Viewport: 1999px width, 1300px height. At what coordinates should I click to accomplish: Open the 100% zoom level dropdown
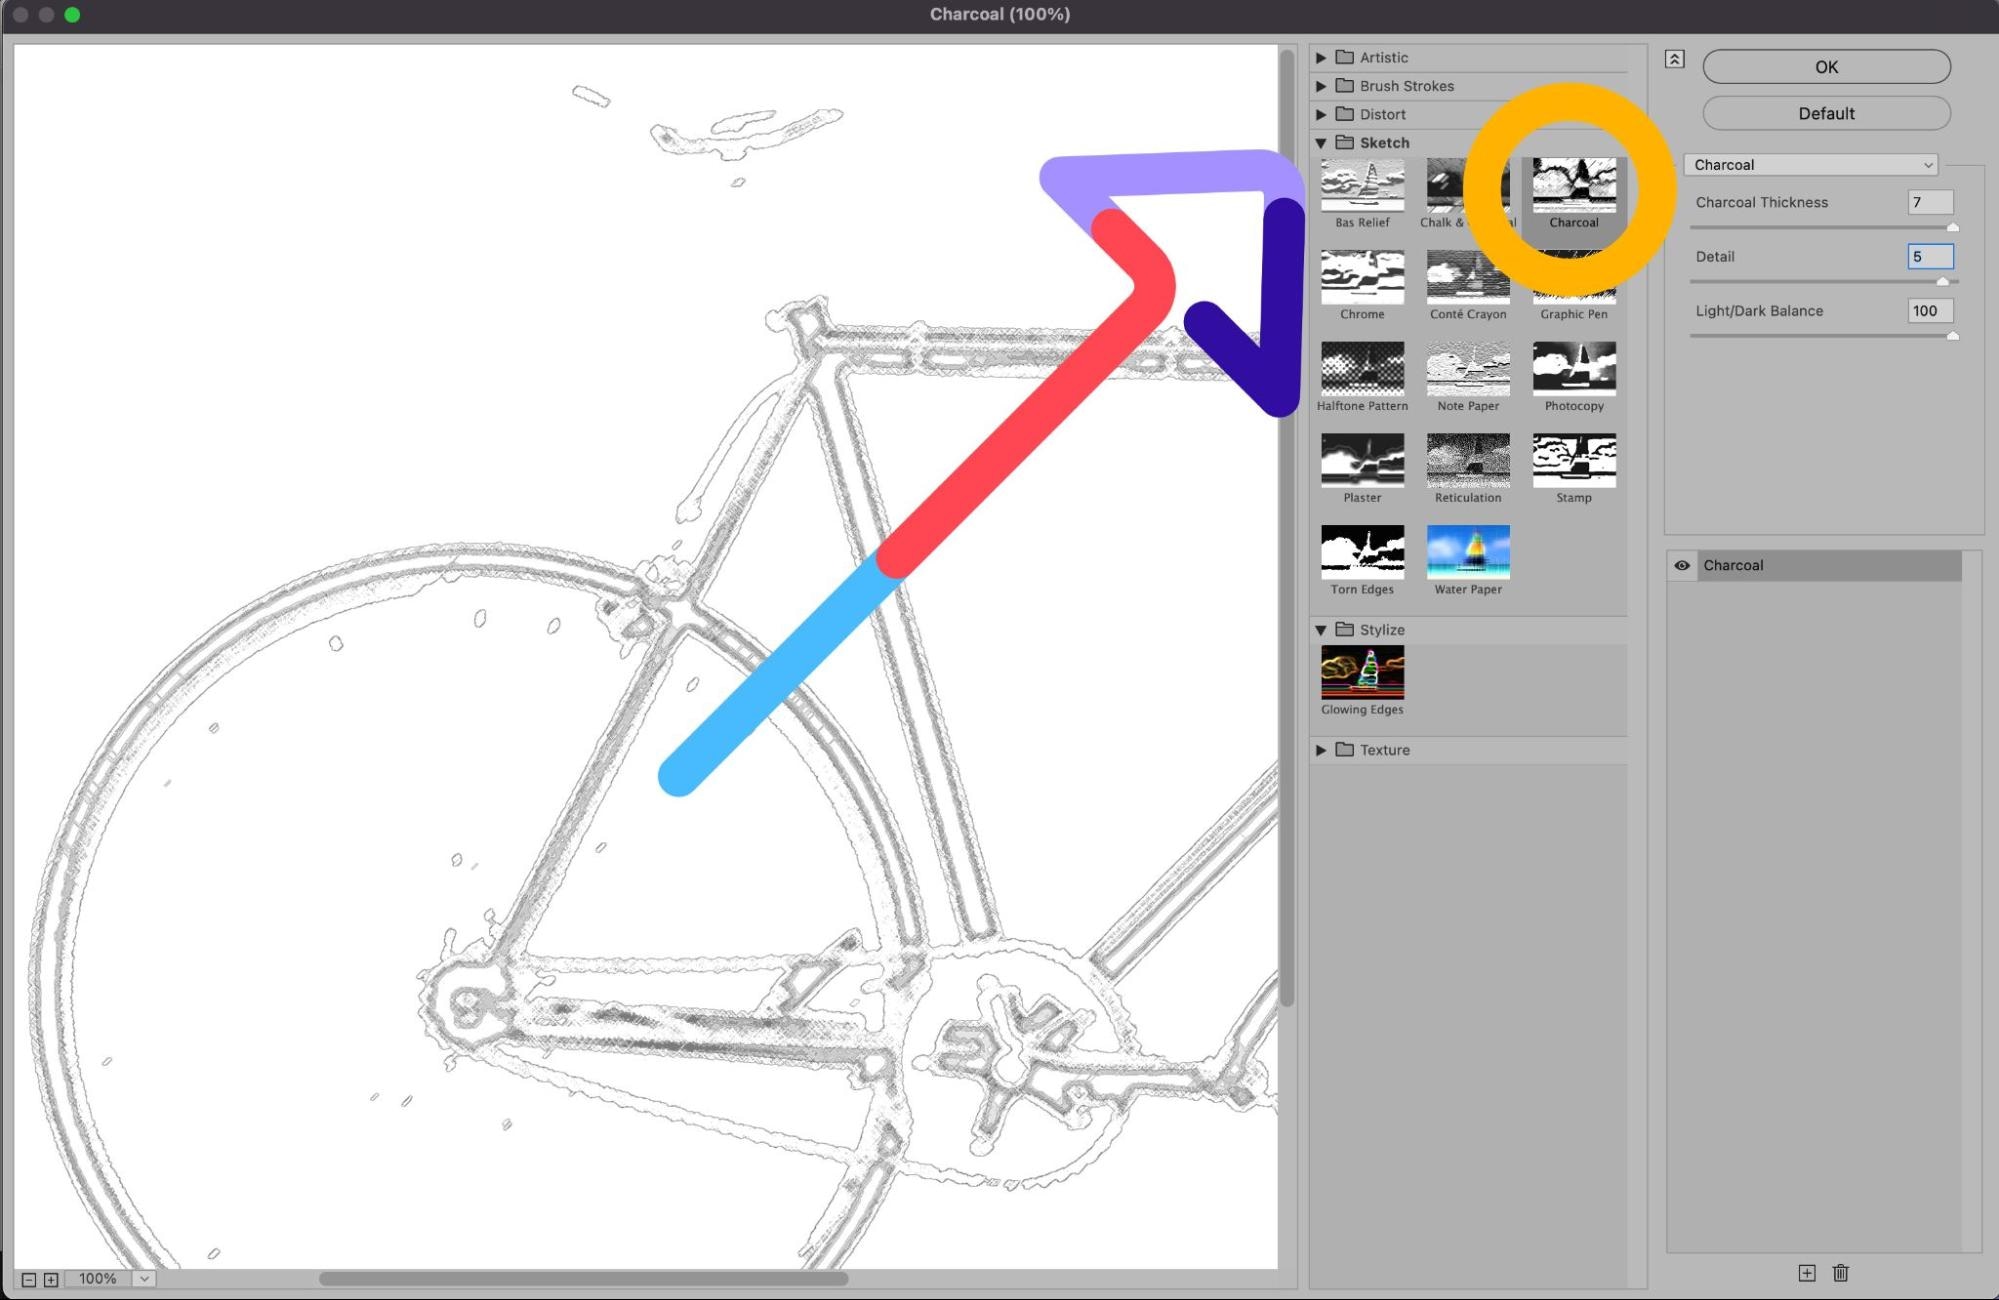click(144, 1279)
